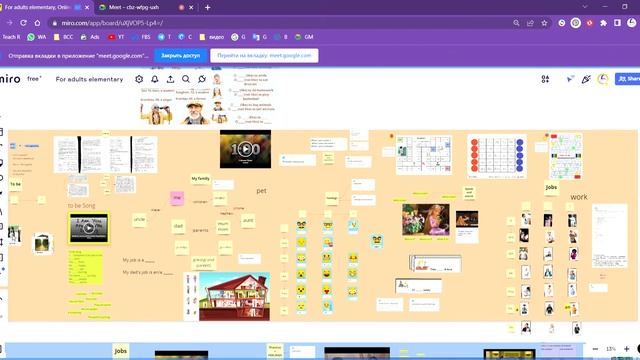Select the To be sticky note

(x=16, y=184)
